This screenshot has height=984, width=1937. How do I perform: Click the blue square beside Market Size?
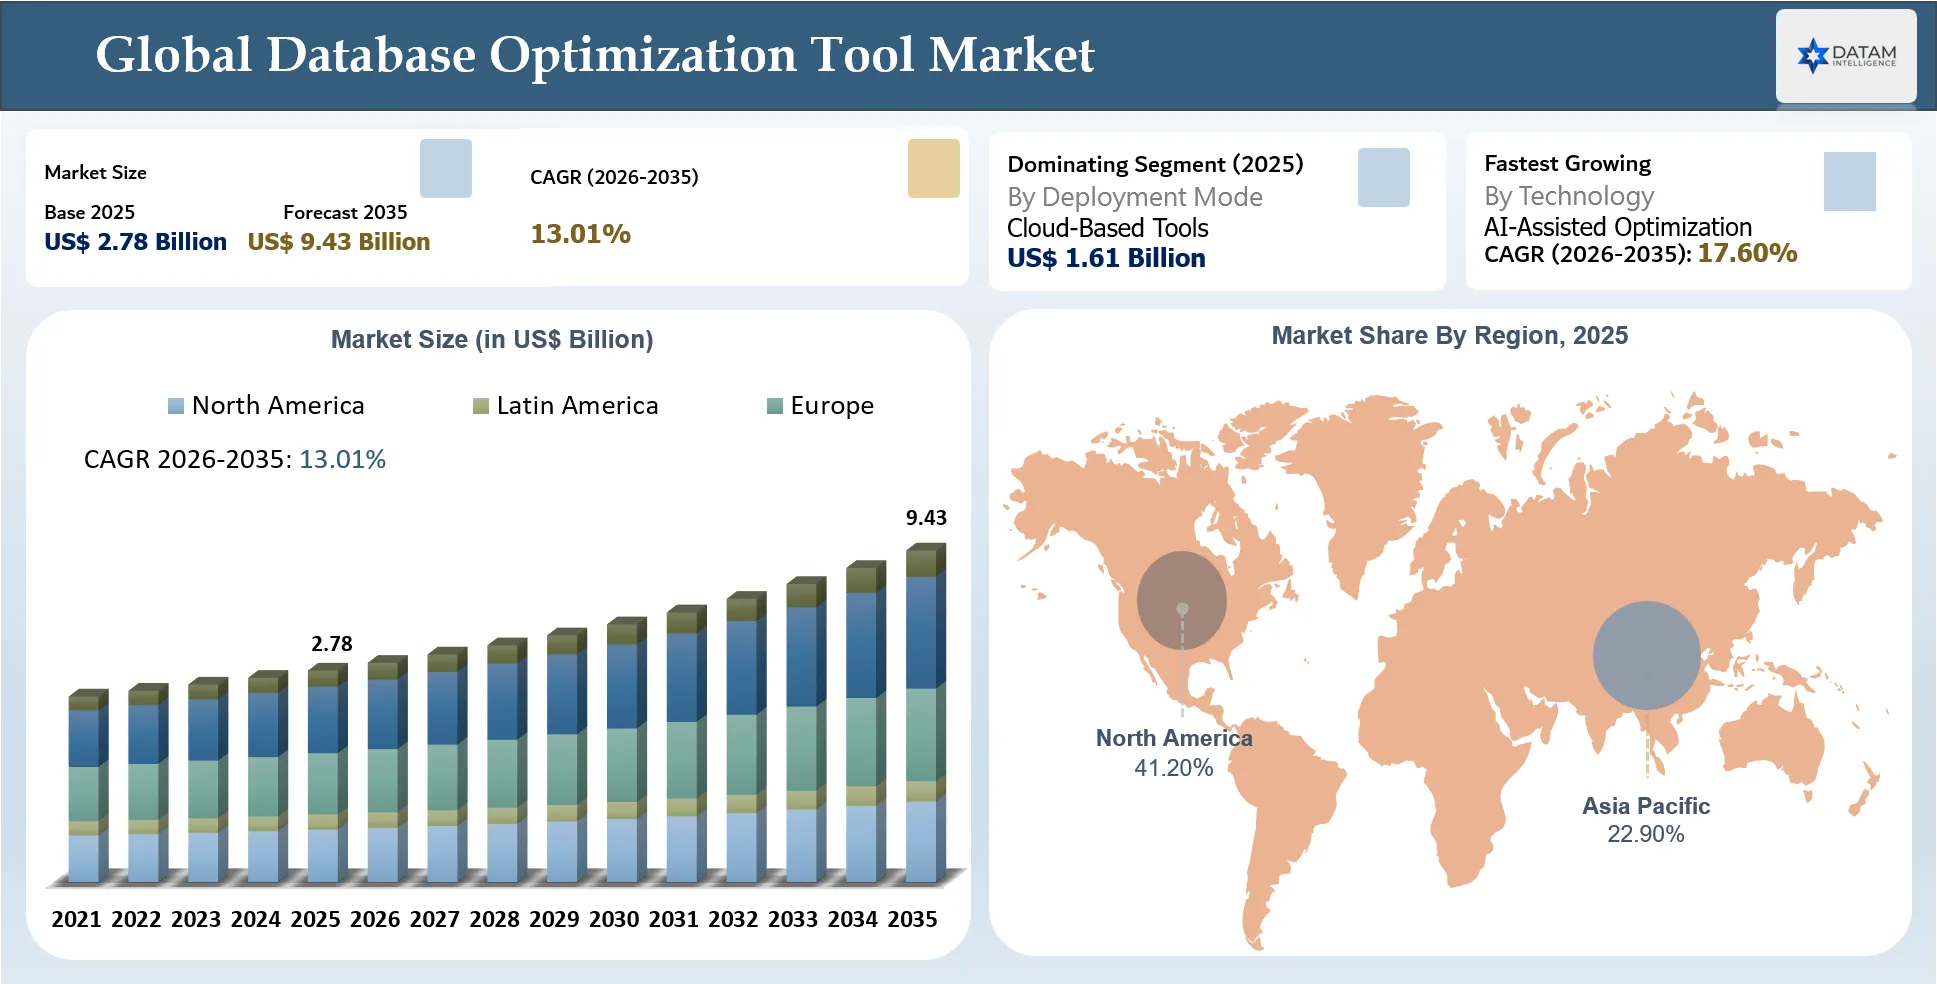click(x=446, y=168)
